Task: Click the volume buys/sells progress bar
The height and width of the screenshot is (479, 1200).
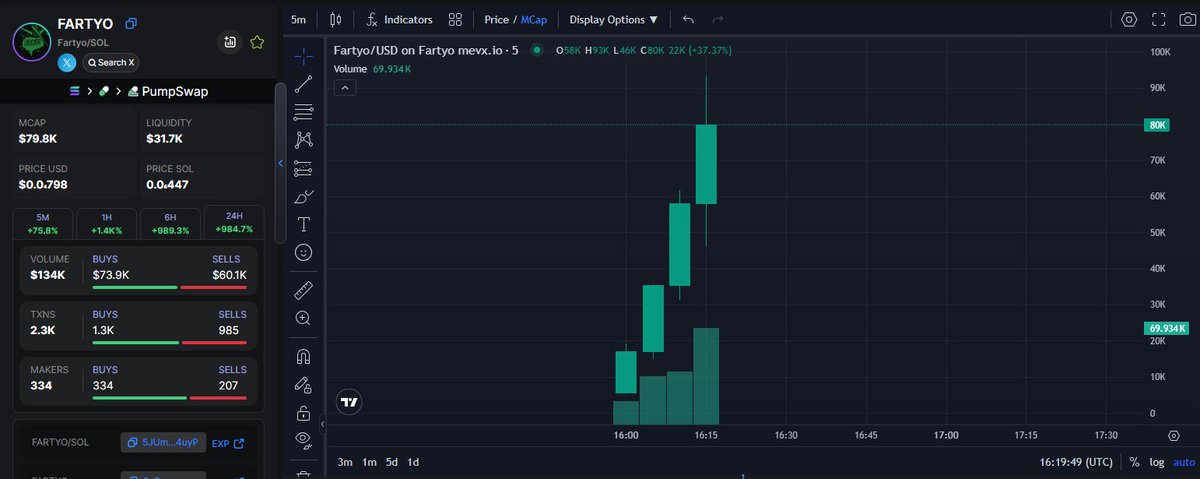Action: coord(169,288)
